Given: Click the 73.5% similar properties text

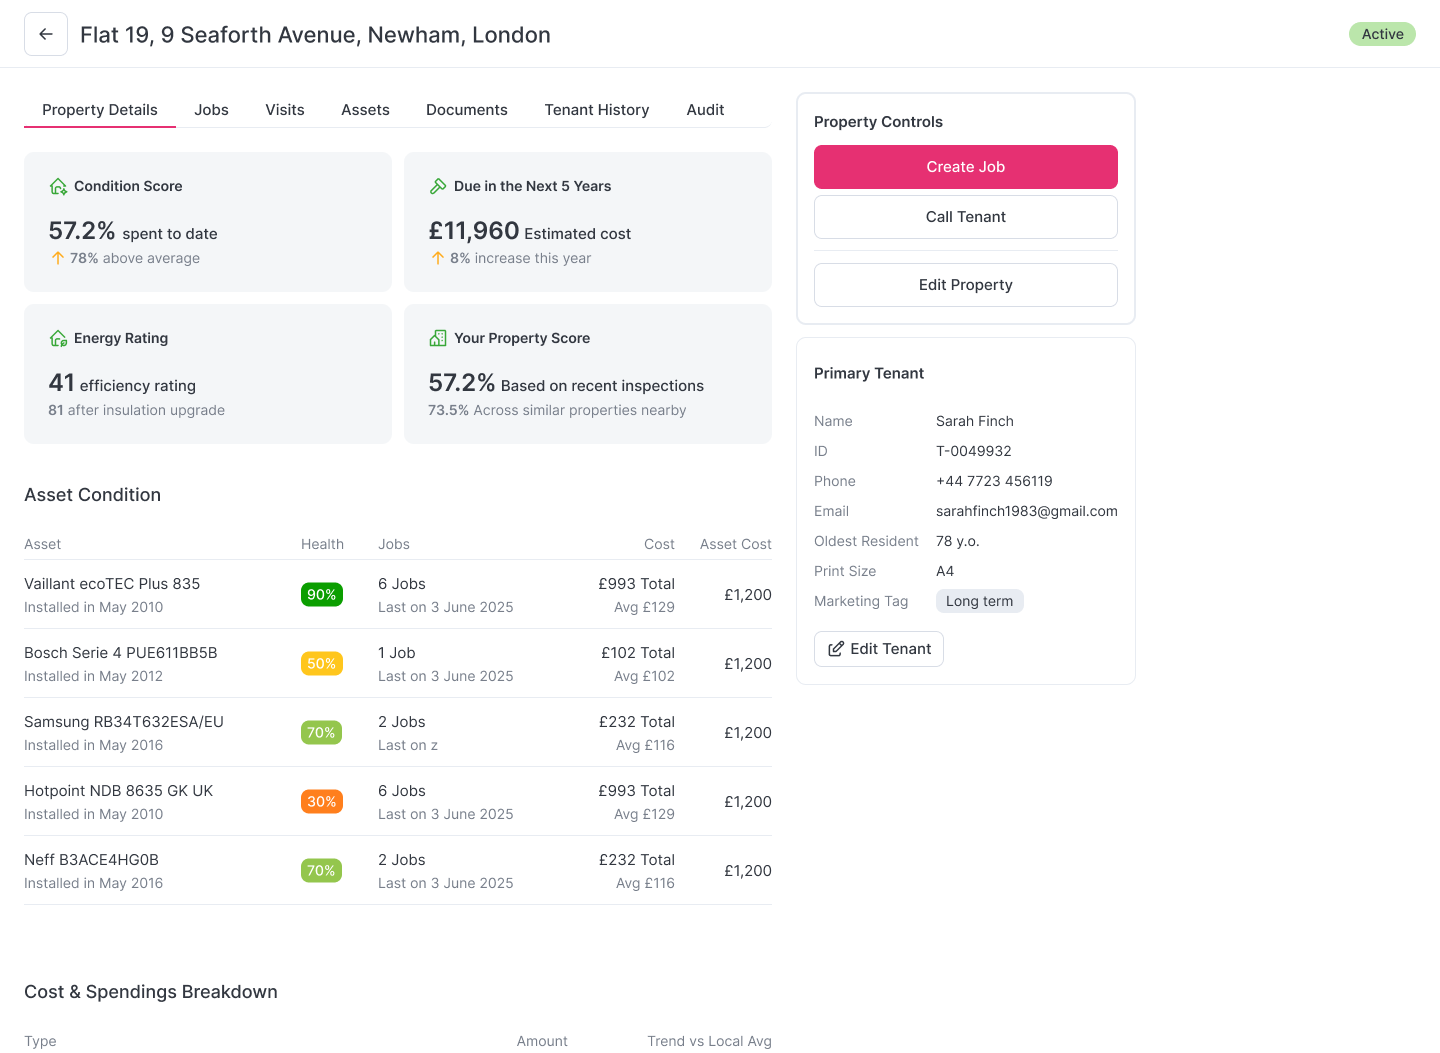Looking at the screenshot, I should point(557,410).
